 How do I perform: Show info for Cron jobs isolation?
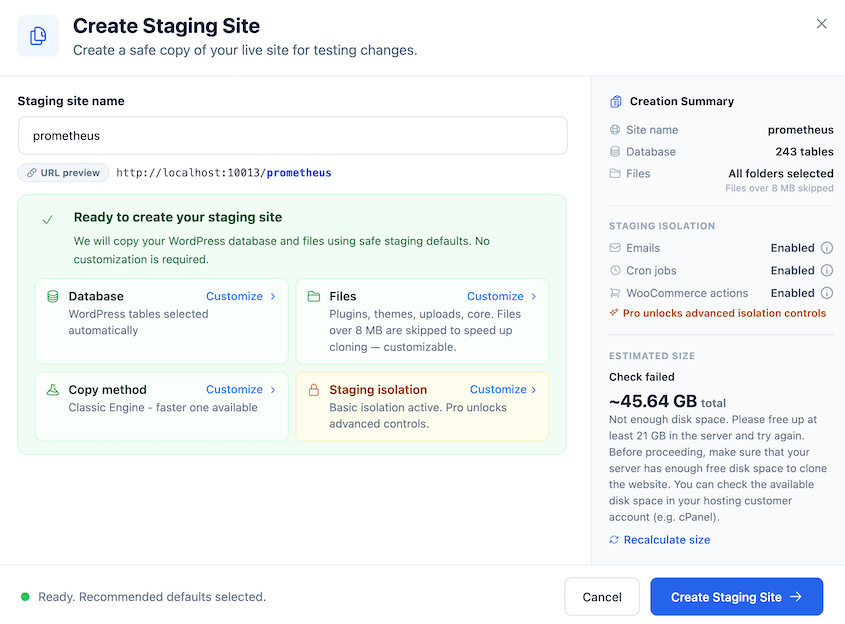[827, 270]
